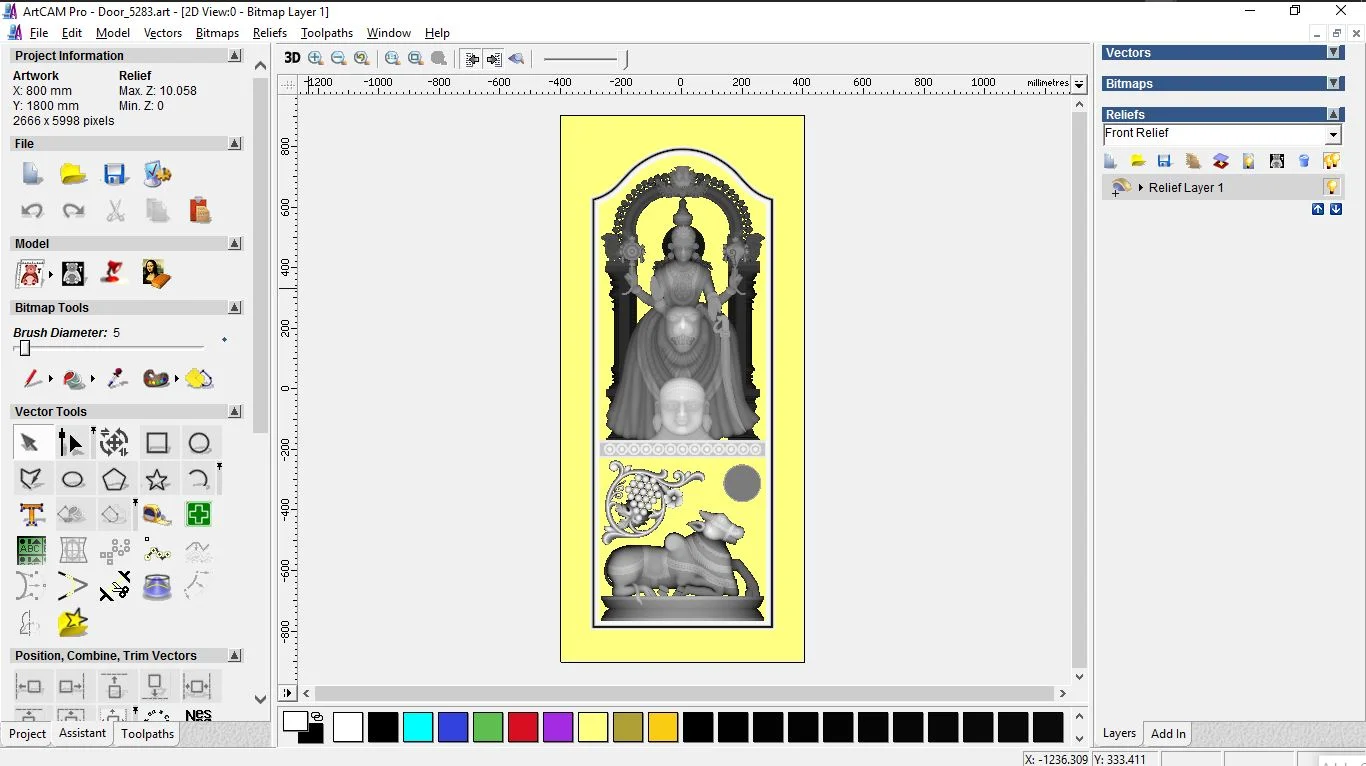Screen dimensions: 1366x766
Task: Switch to the Add In tab
Action: coord(1168,734)
